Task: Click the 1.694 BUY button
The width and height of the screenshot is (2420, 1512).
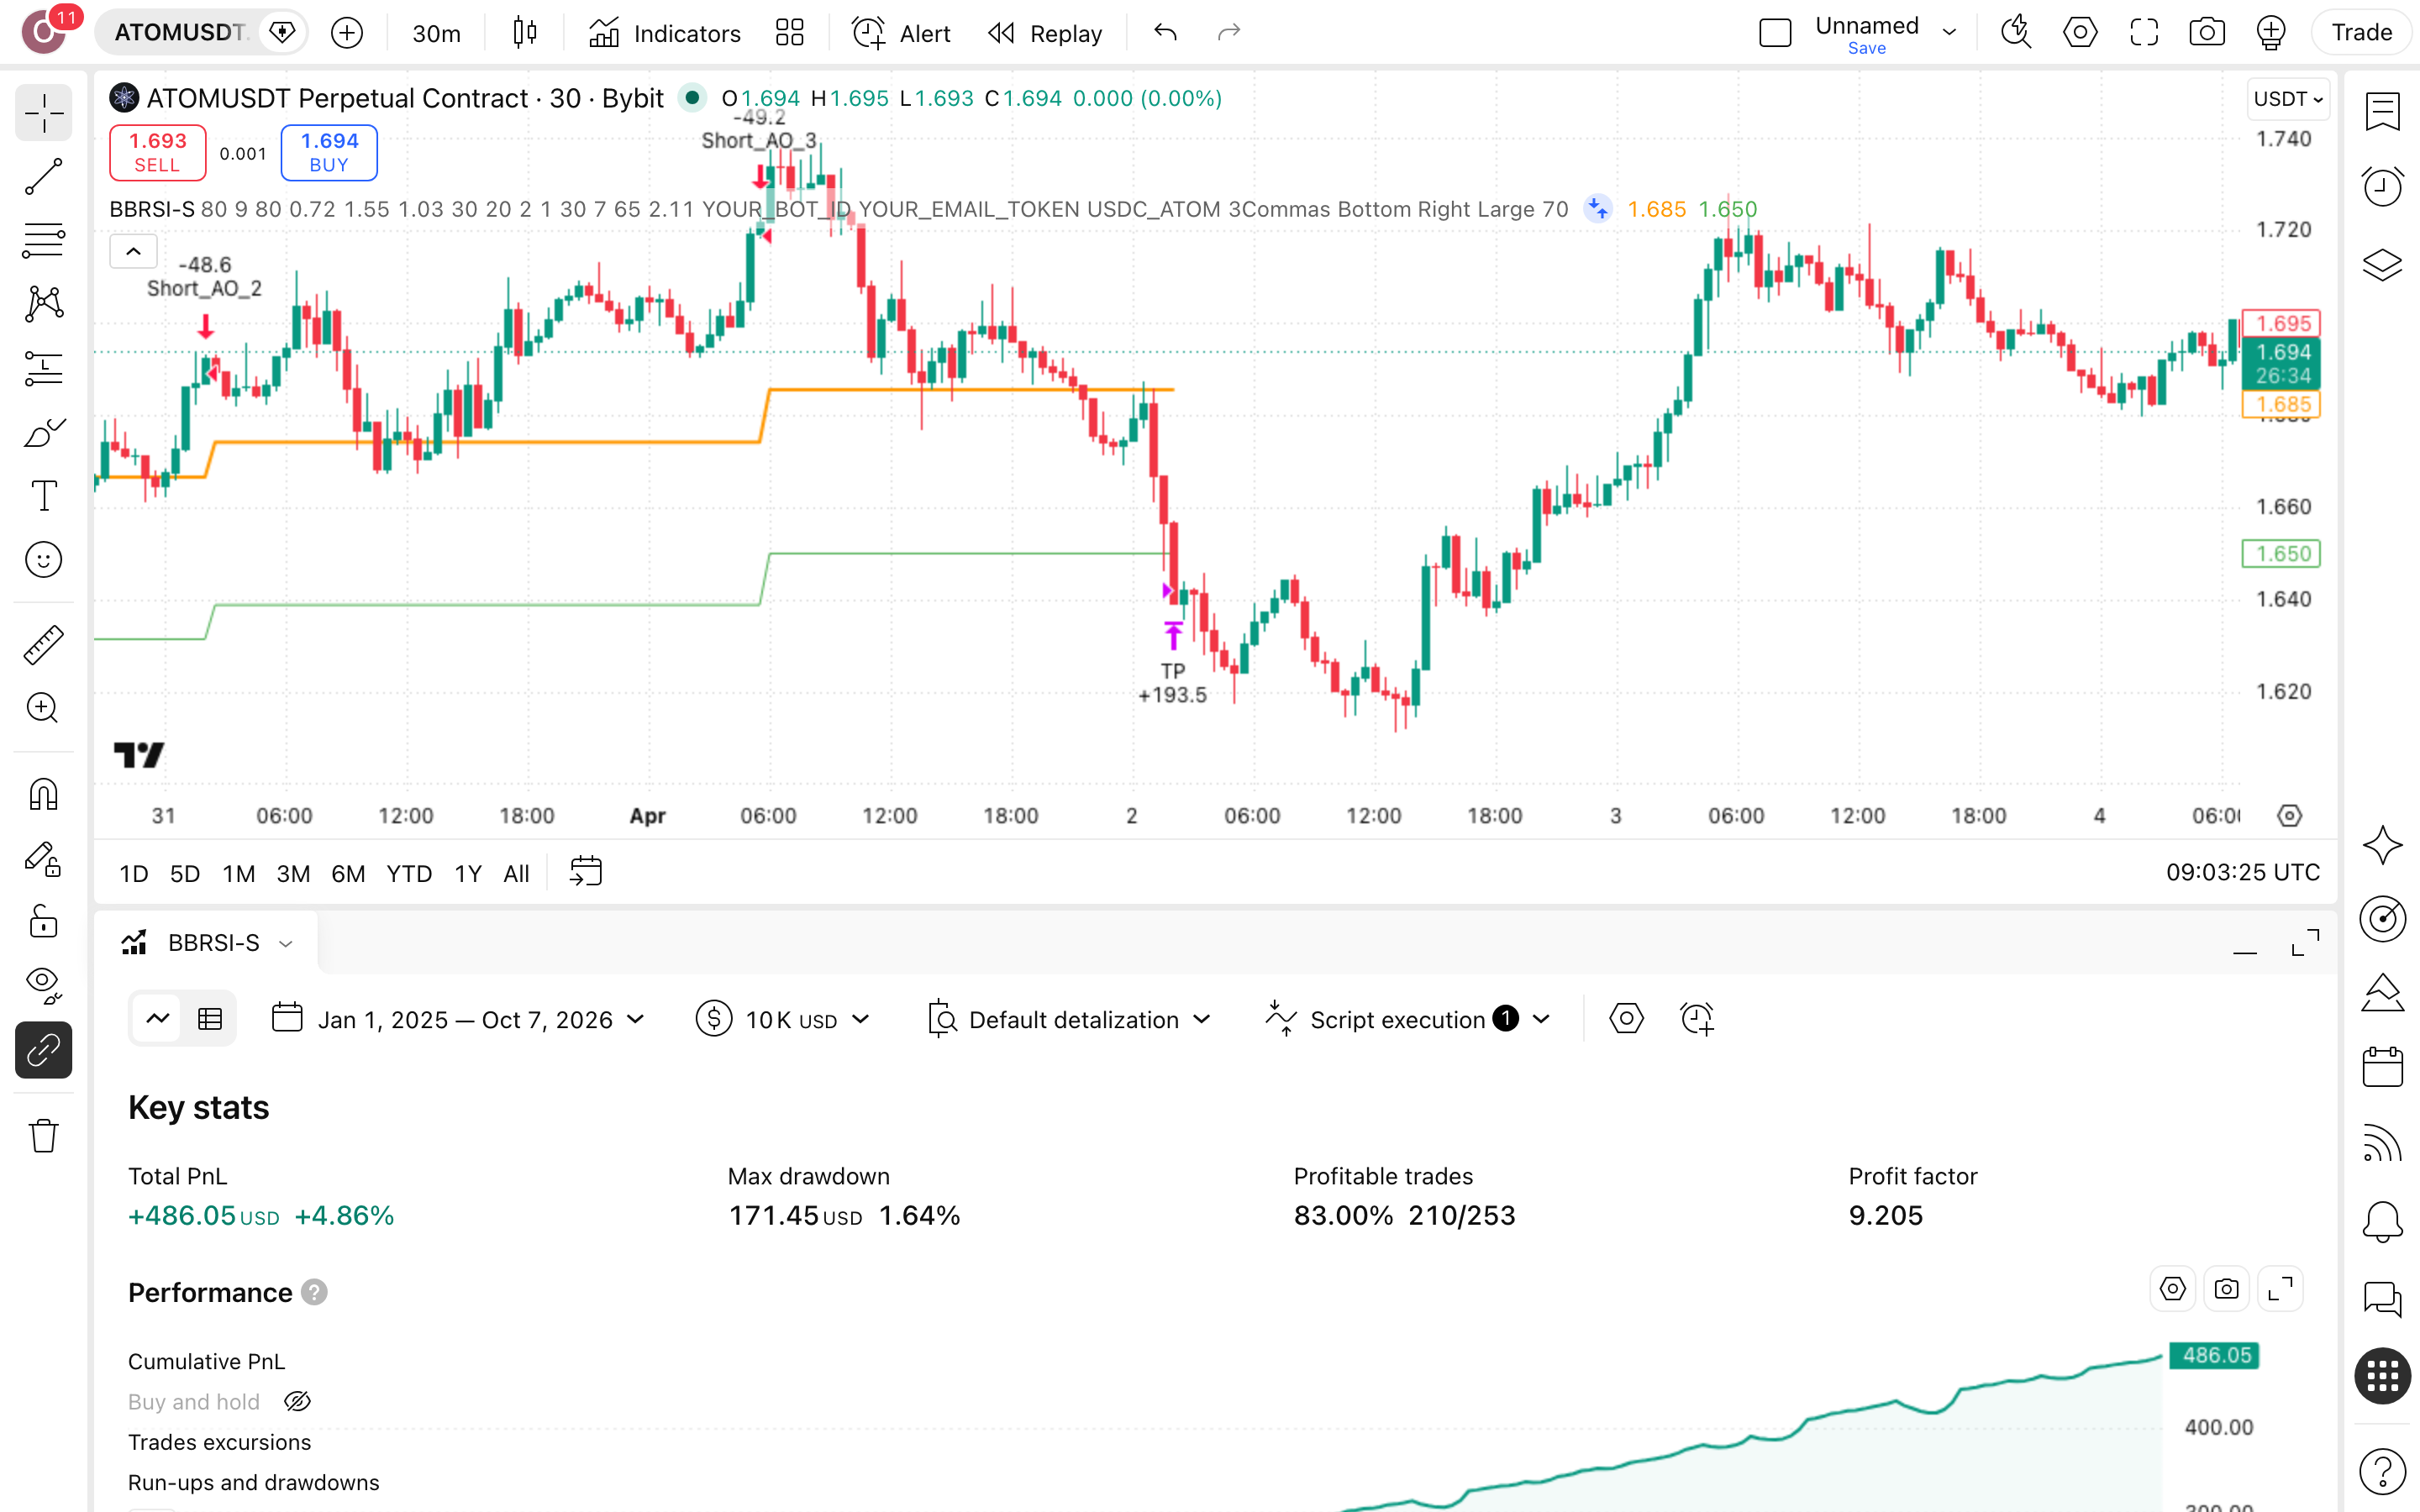Action: tap(329, 152)
